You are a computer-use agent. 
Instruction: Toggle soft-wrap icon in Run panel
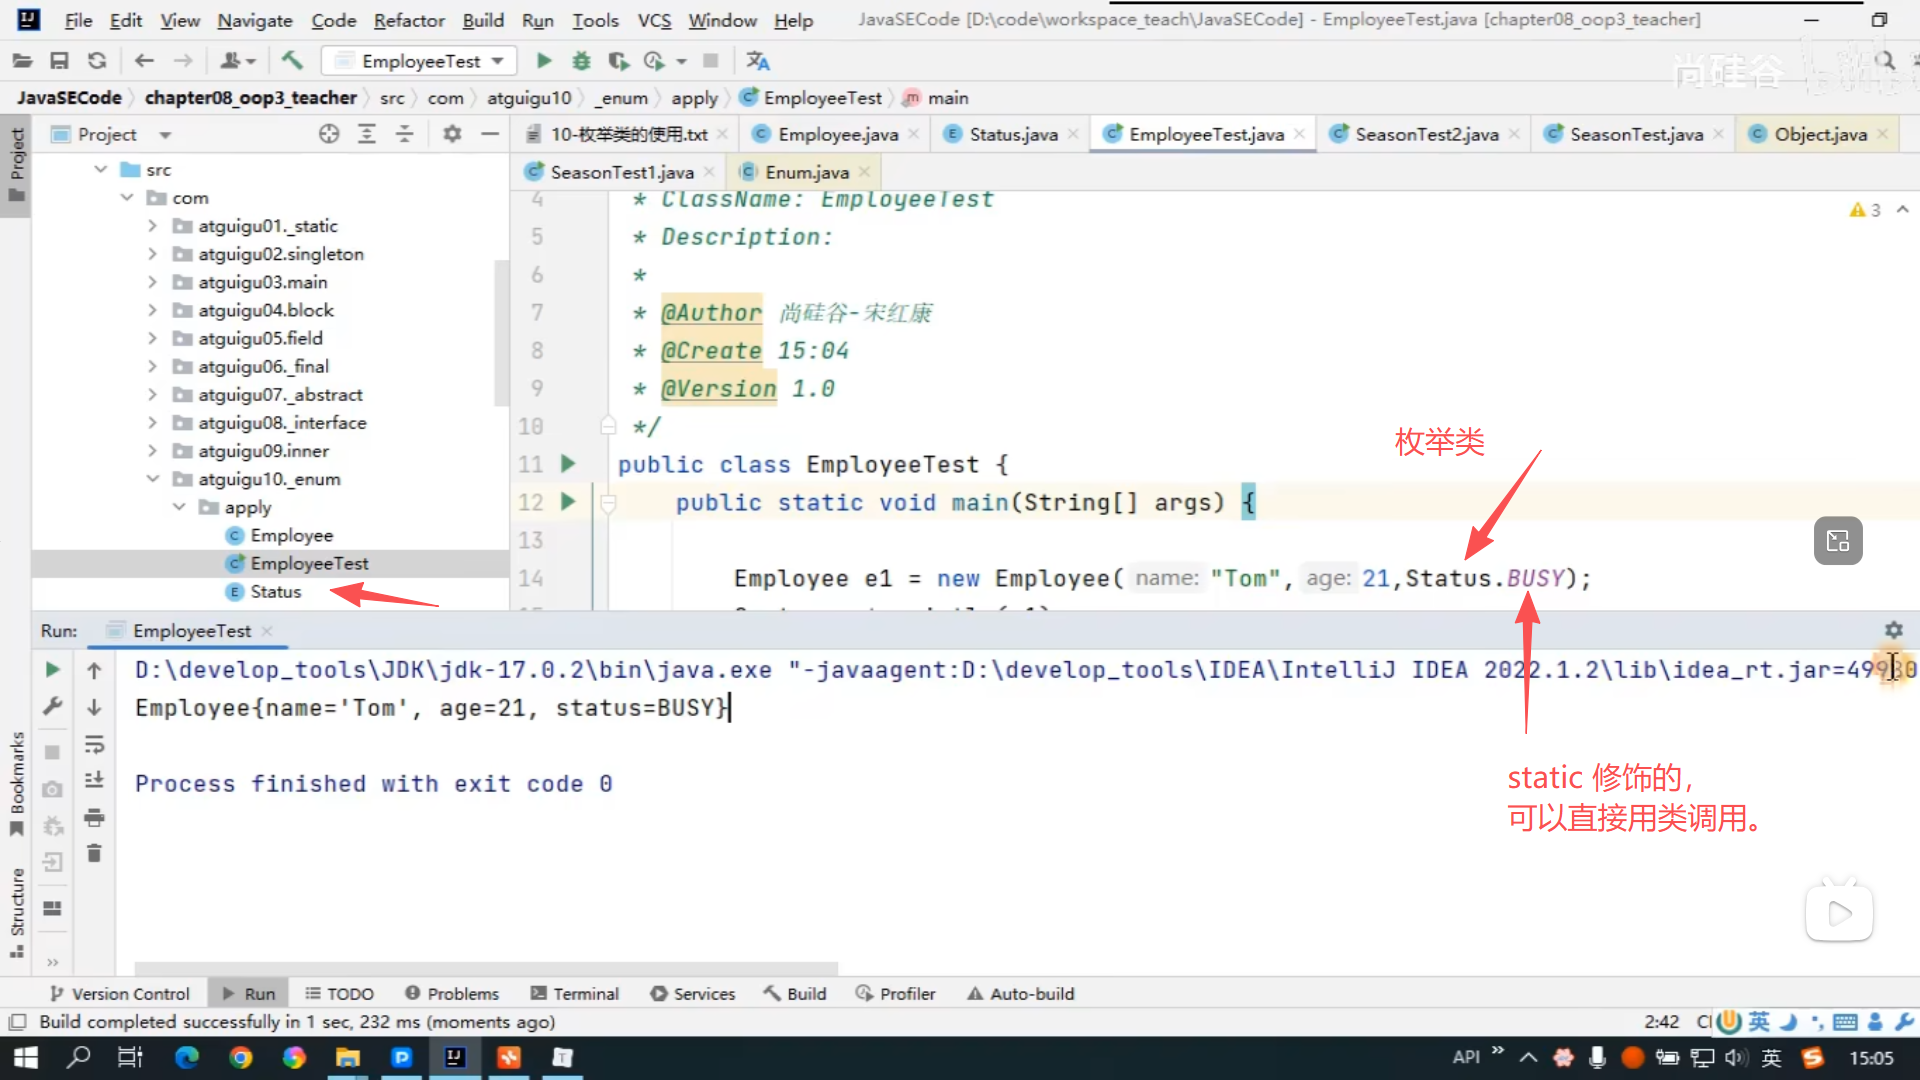click(94, 744)
